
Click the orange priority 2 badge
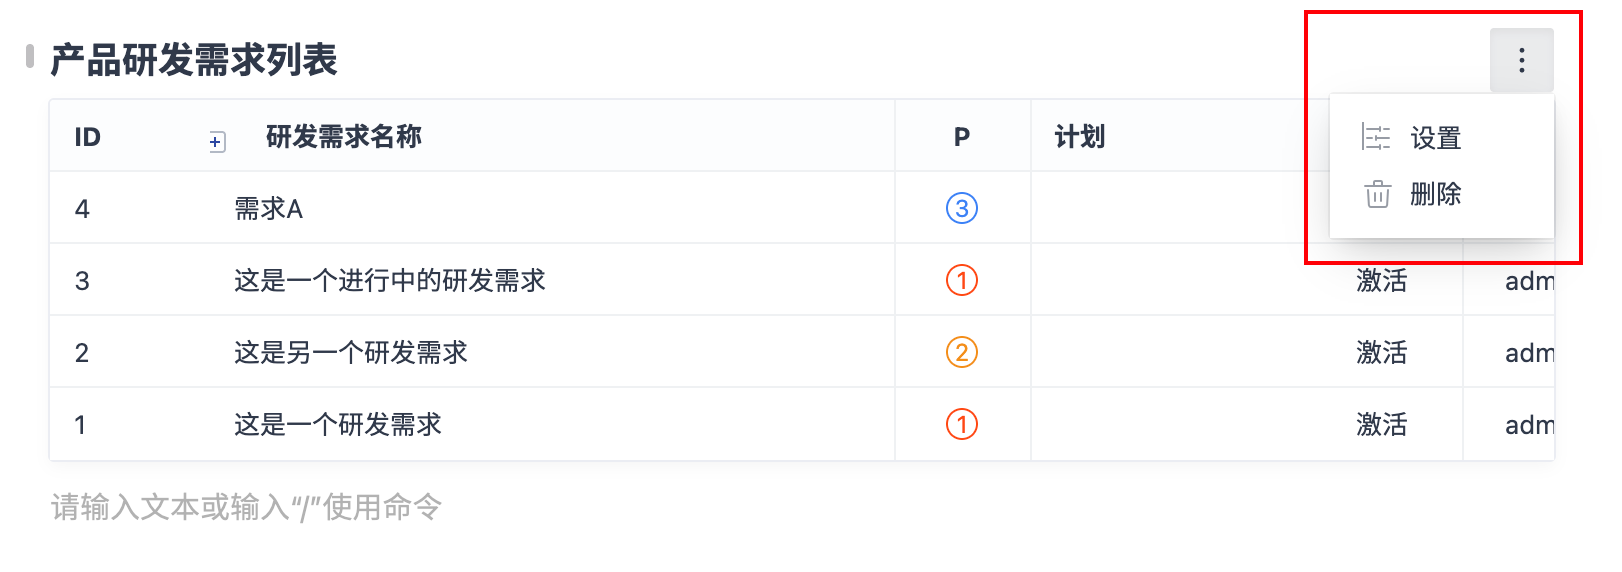(x=961, y=352)
